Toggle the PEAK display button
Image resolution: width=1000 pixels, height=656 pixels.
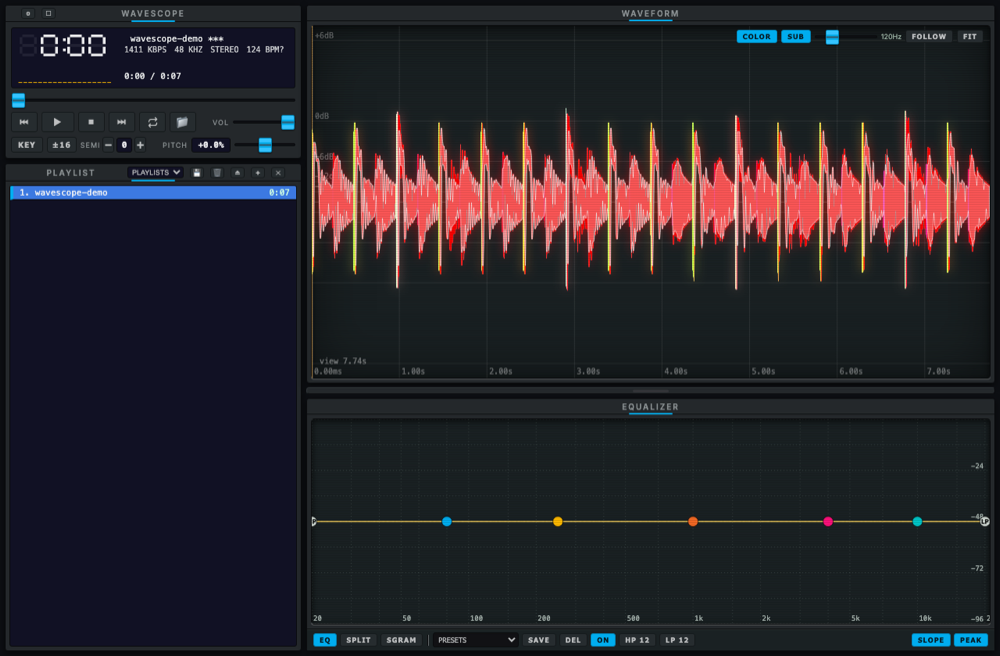click(x=971, y=640)
